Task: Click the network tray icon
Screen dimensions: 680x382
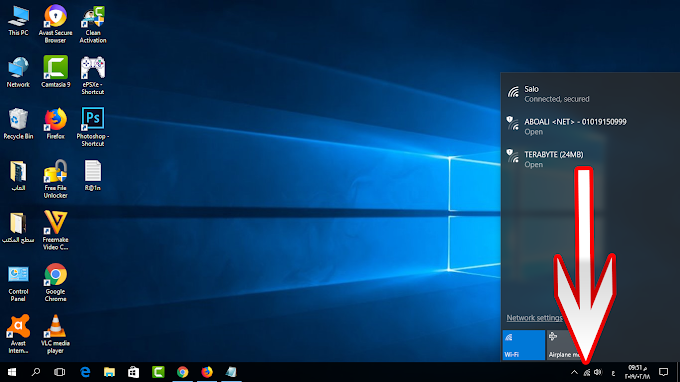Action: pos(587,372)
